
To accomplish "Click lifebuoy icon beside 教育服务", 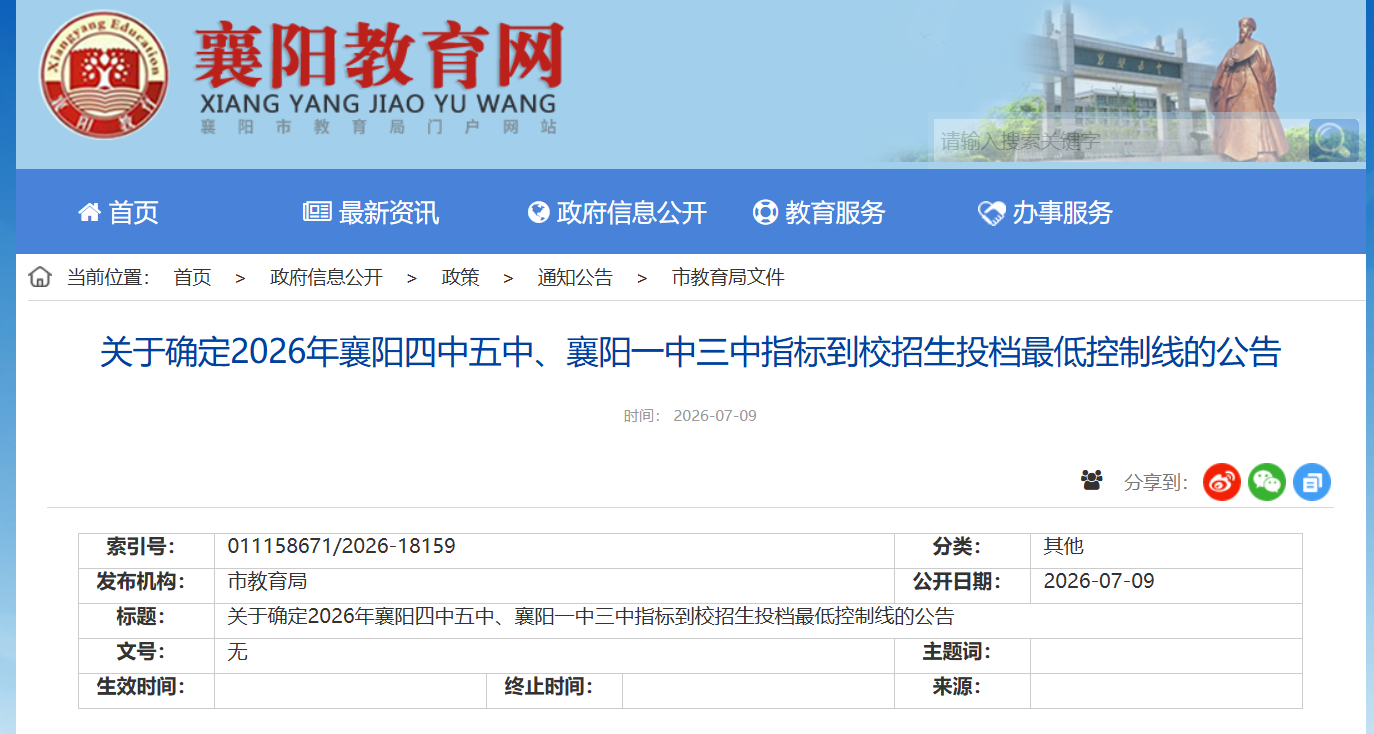I will click(x=765, y=212).
